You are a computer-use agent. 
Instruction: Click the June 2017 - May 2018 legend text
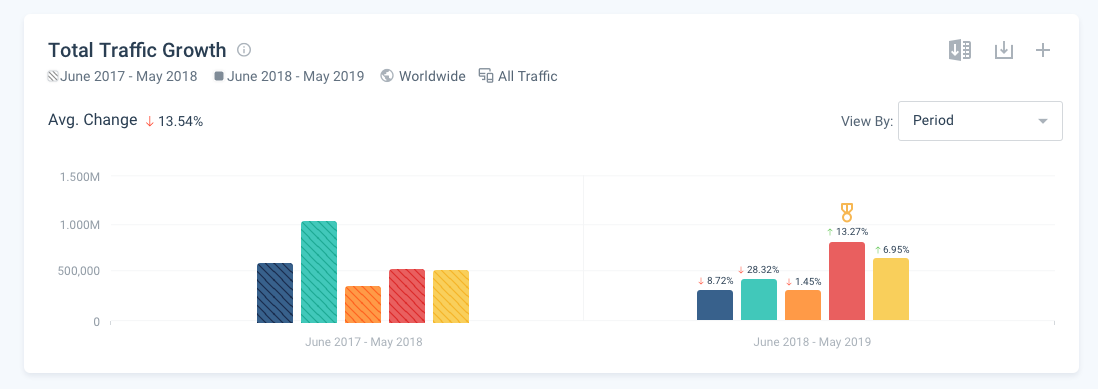(129, 76)
